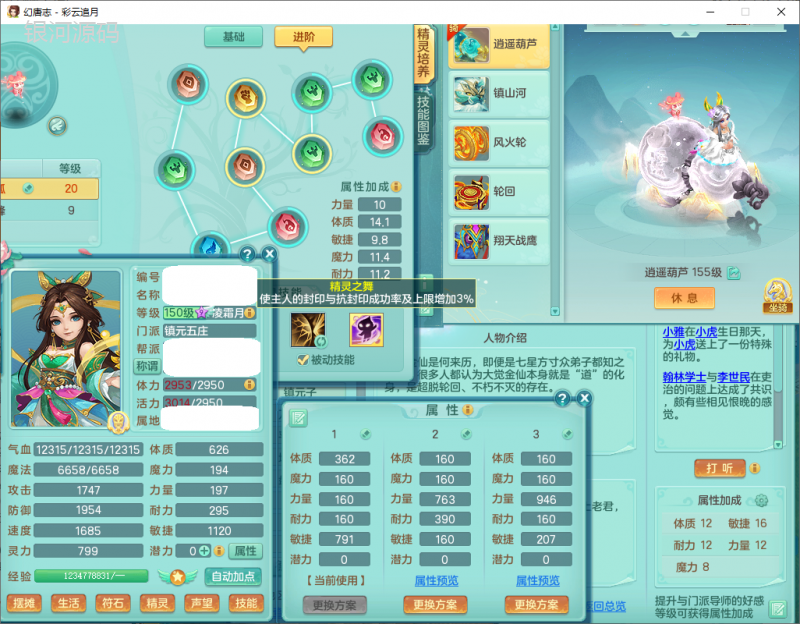Click the purple shadow skill icon
The height and width of the screenshot is (624, 800).
click(365, 329)
